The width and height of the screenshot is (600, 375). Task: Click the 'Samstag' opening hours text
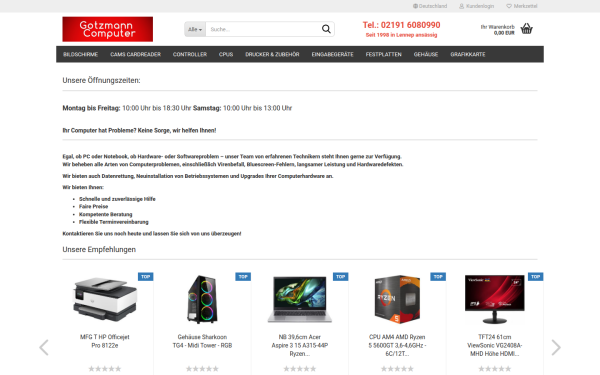(243, 108)
